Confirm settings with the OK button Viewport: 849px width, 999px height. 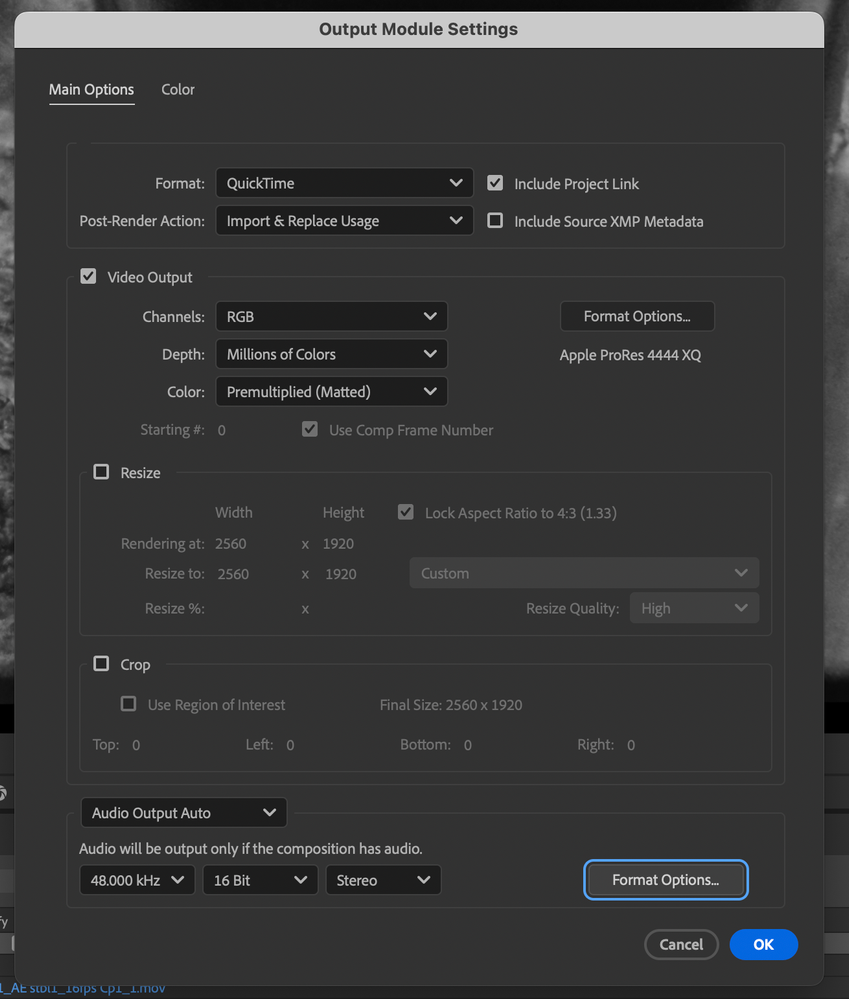[763, 944]
